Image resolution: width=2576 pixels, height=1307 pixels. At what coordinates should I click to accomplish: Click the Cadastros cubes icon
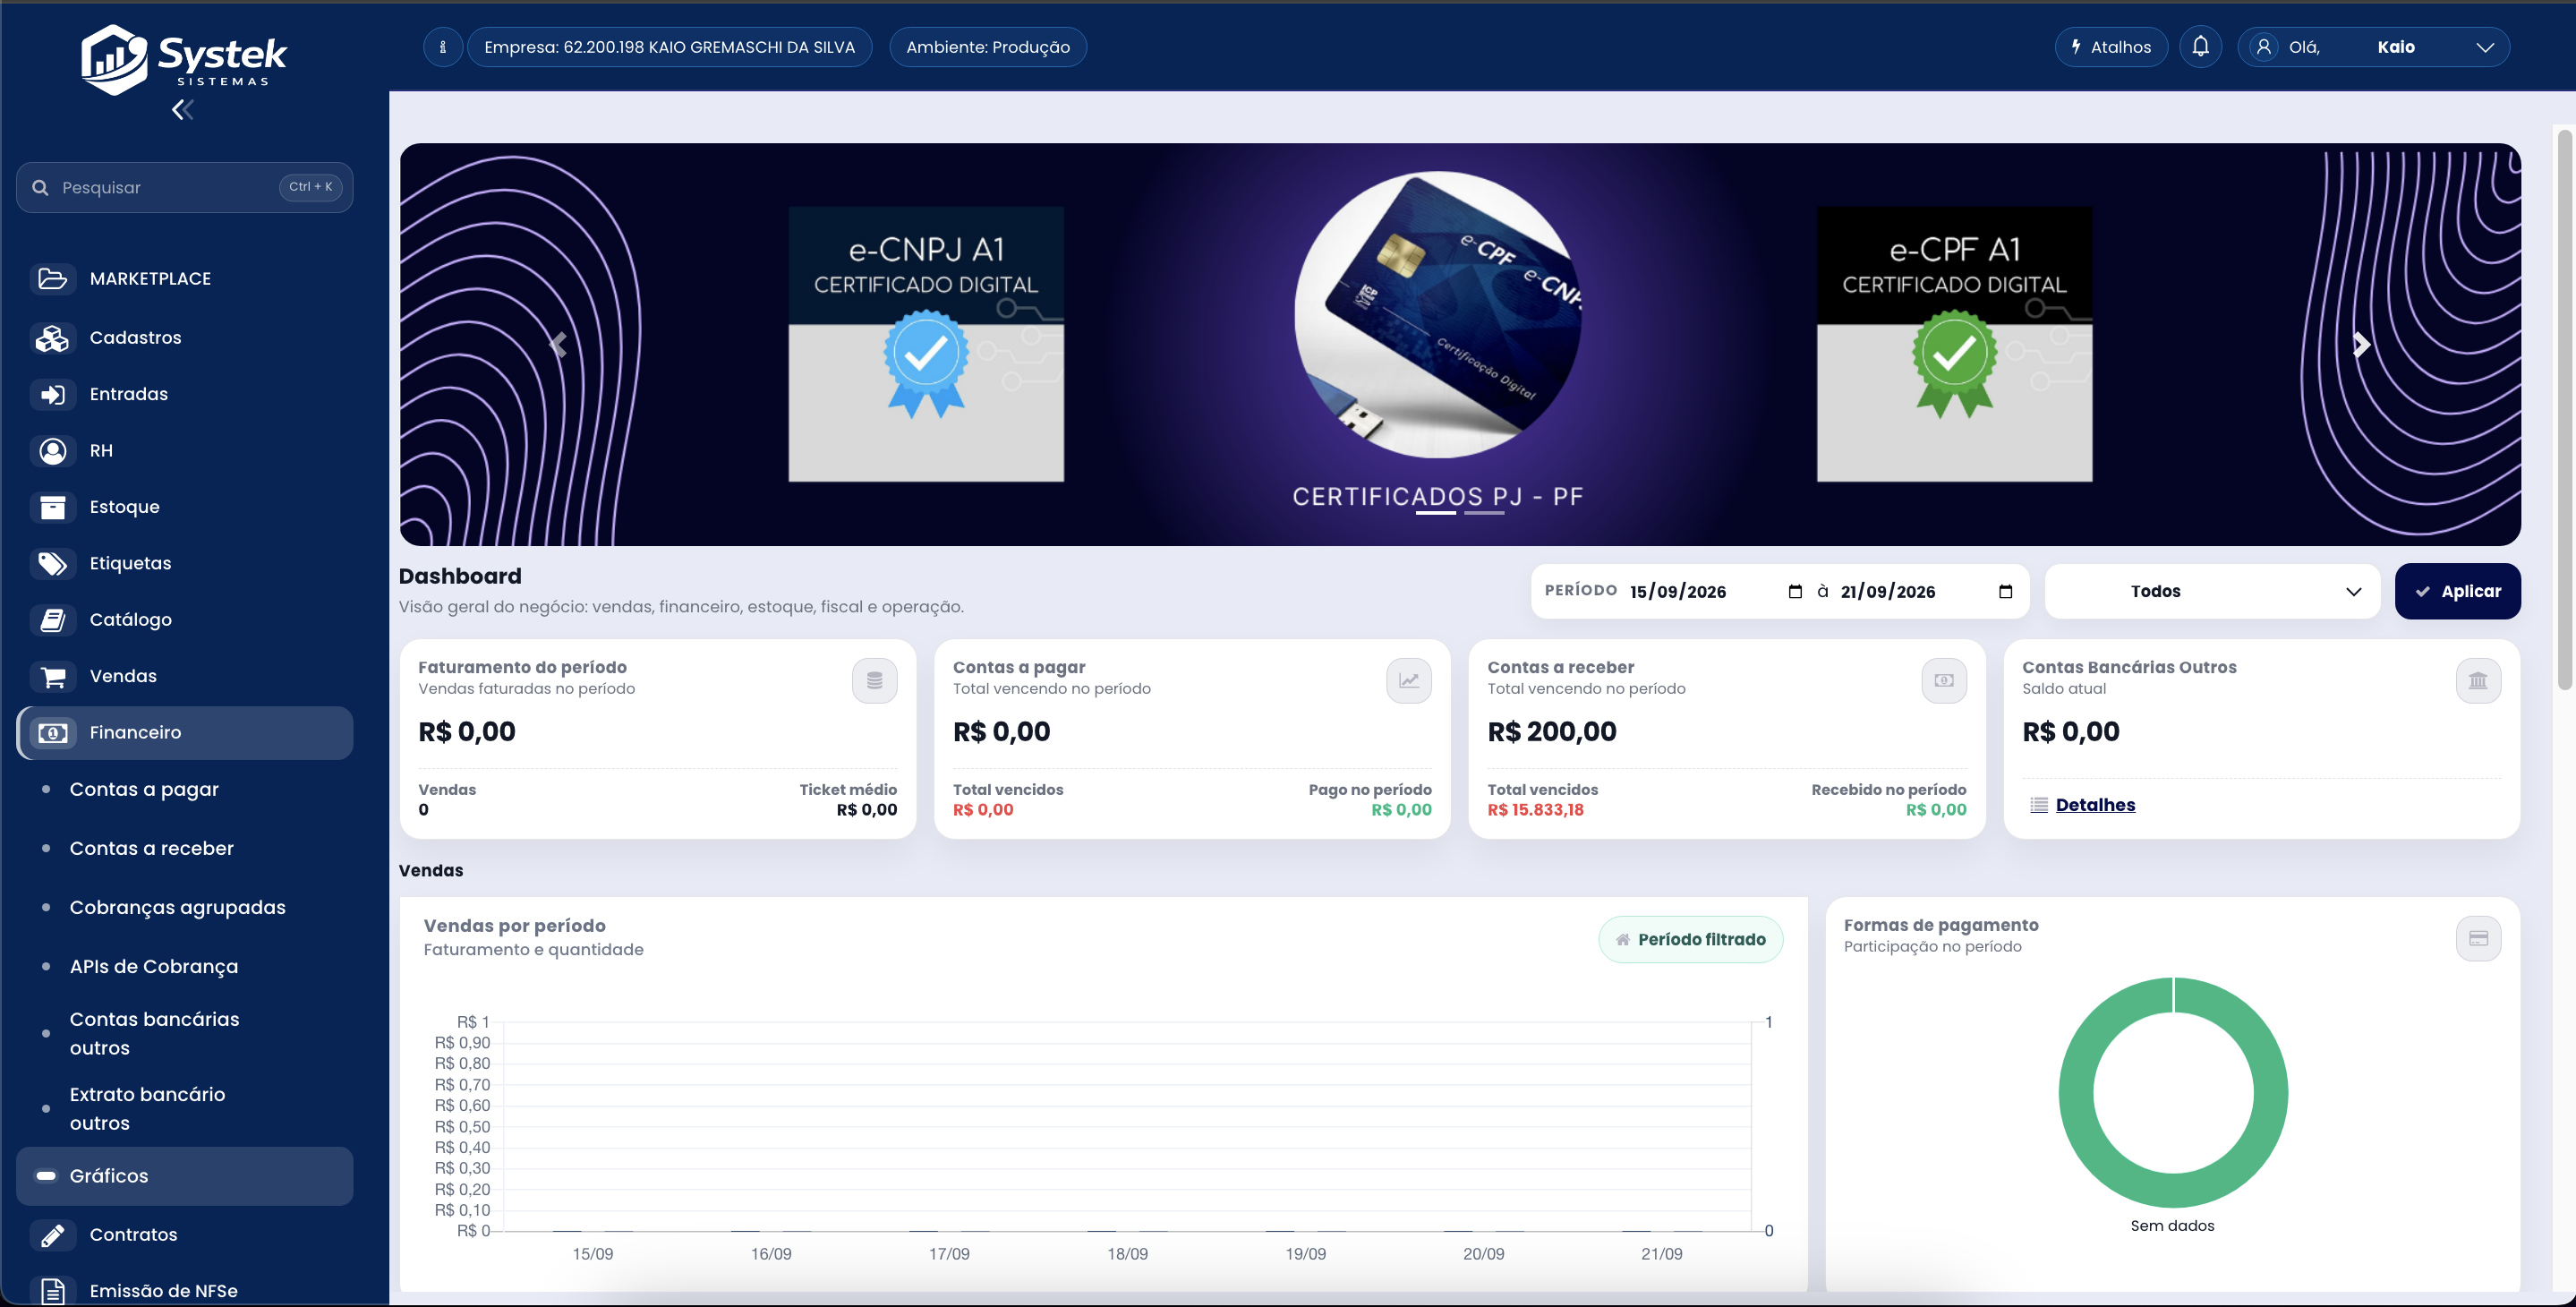coord(52,338)
